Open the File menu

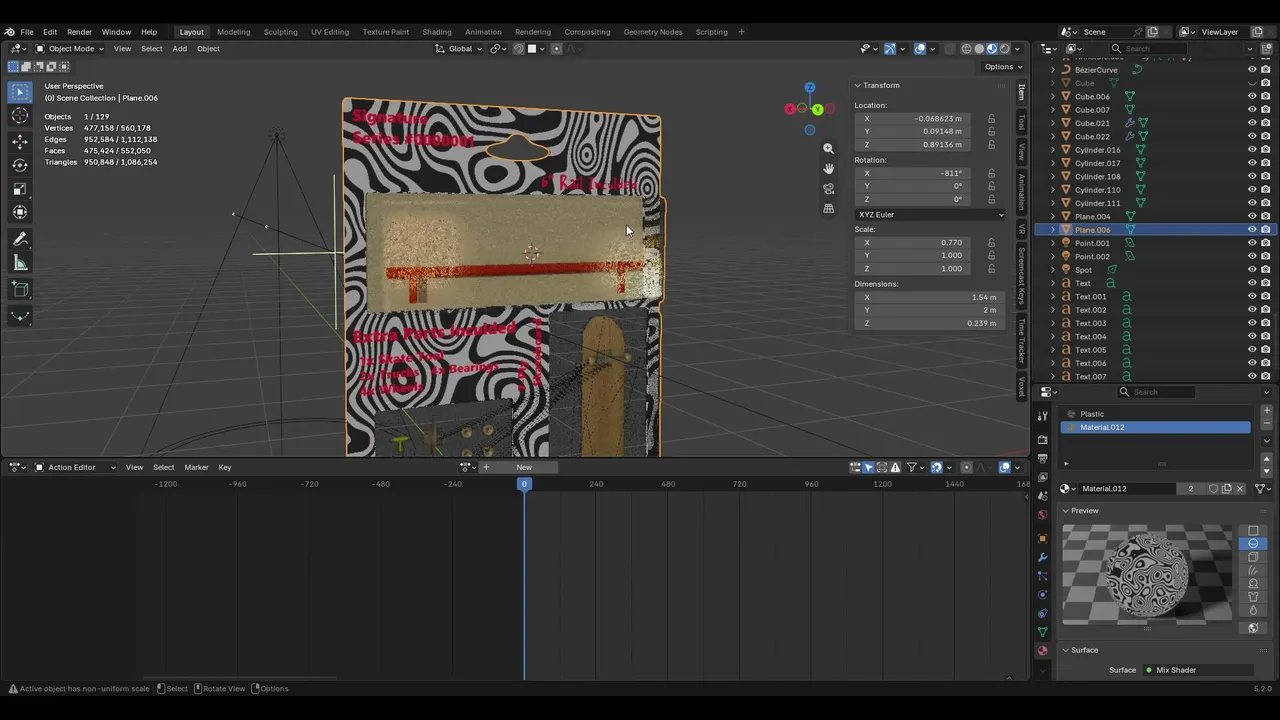point(27,32)
